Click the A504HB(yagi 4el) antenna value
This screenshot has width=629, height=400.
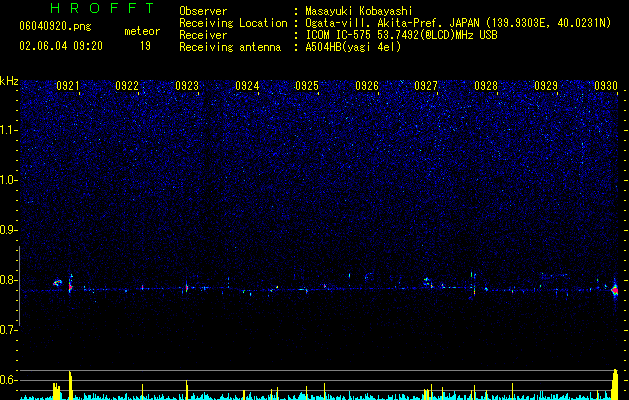click(353, 47)
